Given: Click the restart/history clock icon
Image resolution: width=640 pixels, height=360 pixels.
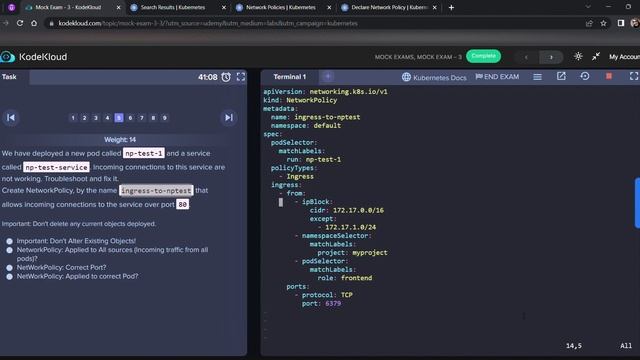Looking at the screenshot, I should tap(584, 76).
